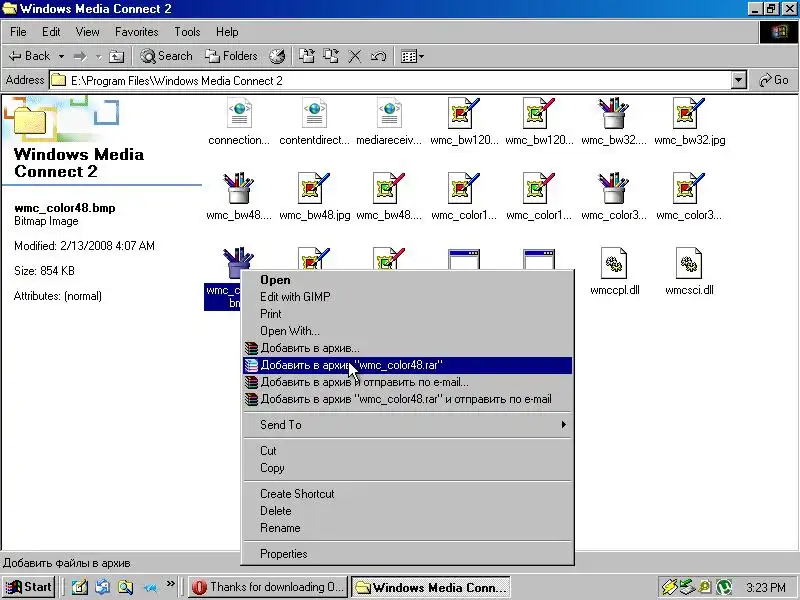Choose Cut in the context menu
The height and width of the screenshot is (600, 800).
[x=407, y=451]
